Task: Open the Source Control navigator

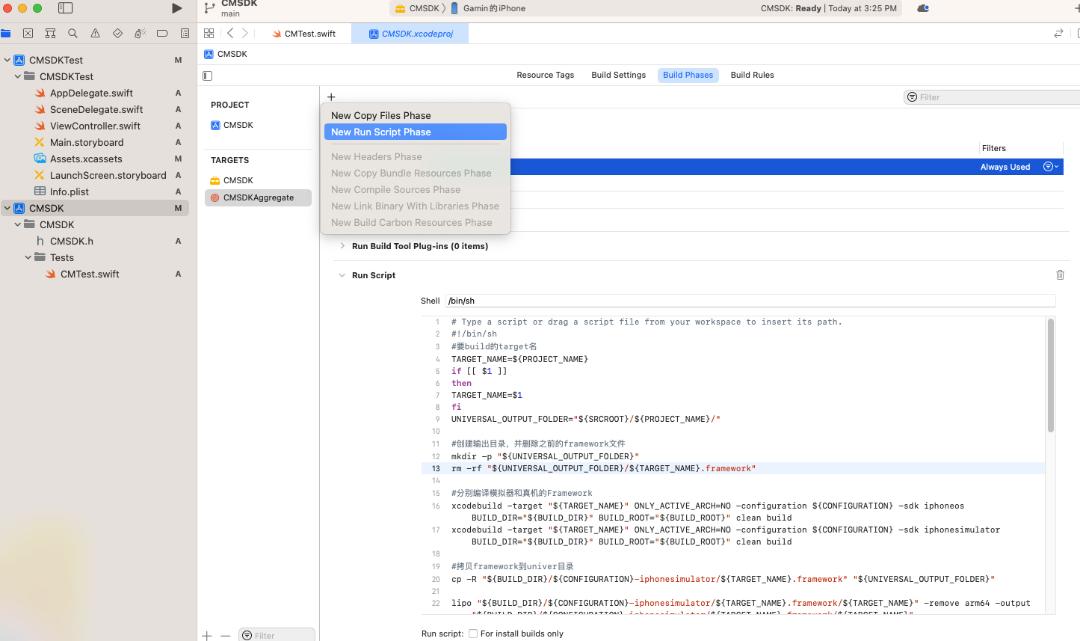Action: [28, 33]
